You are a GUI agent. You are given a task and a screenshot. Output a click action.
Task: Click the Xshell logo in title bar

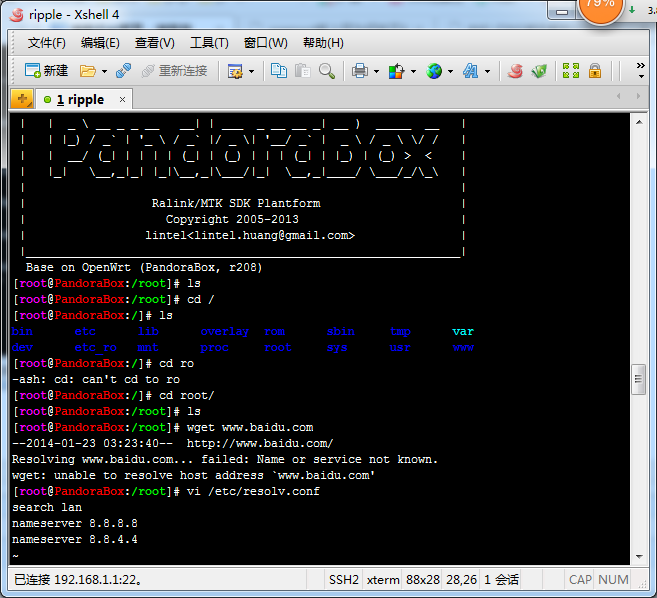tap(17, 15)
